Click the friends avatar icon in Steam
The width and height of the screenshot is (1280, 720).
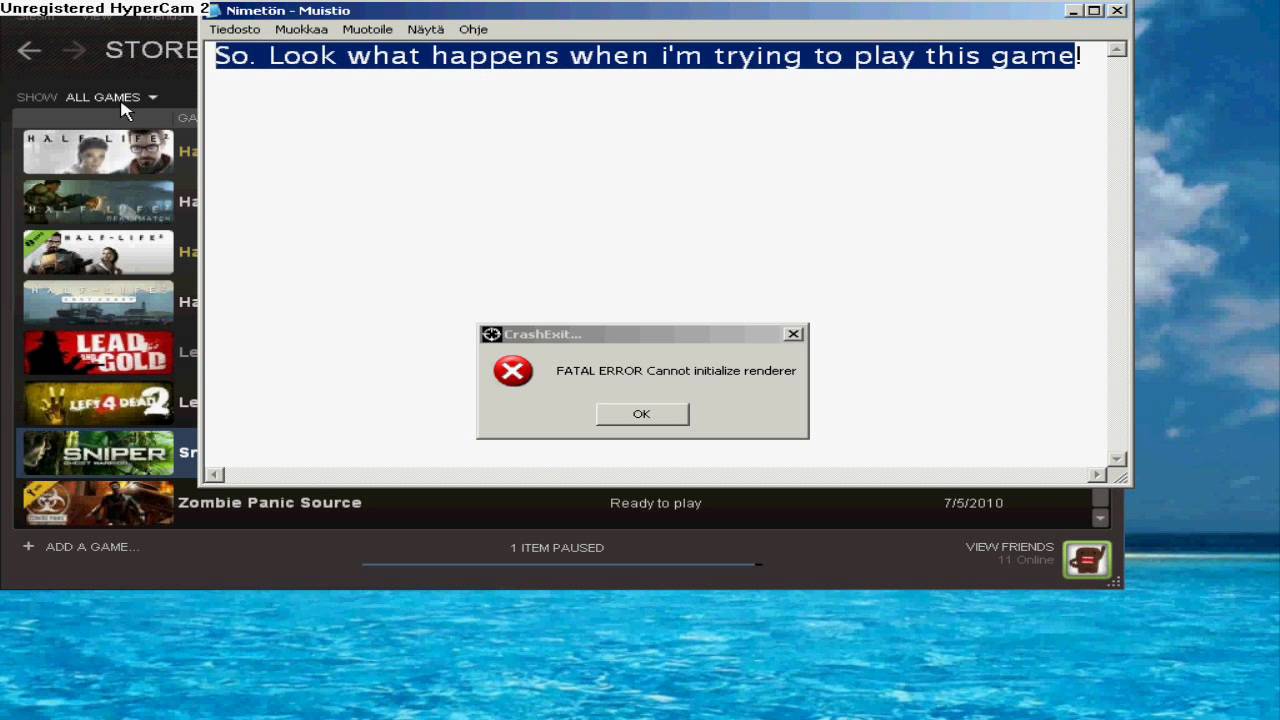coord(1087,559)
